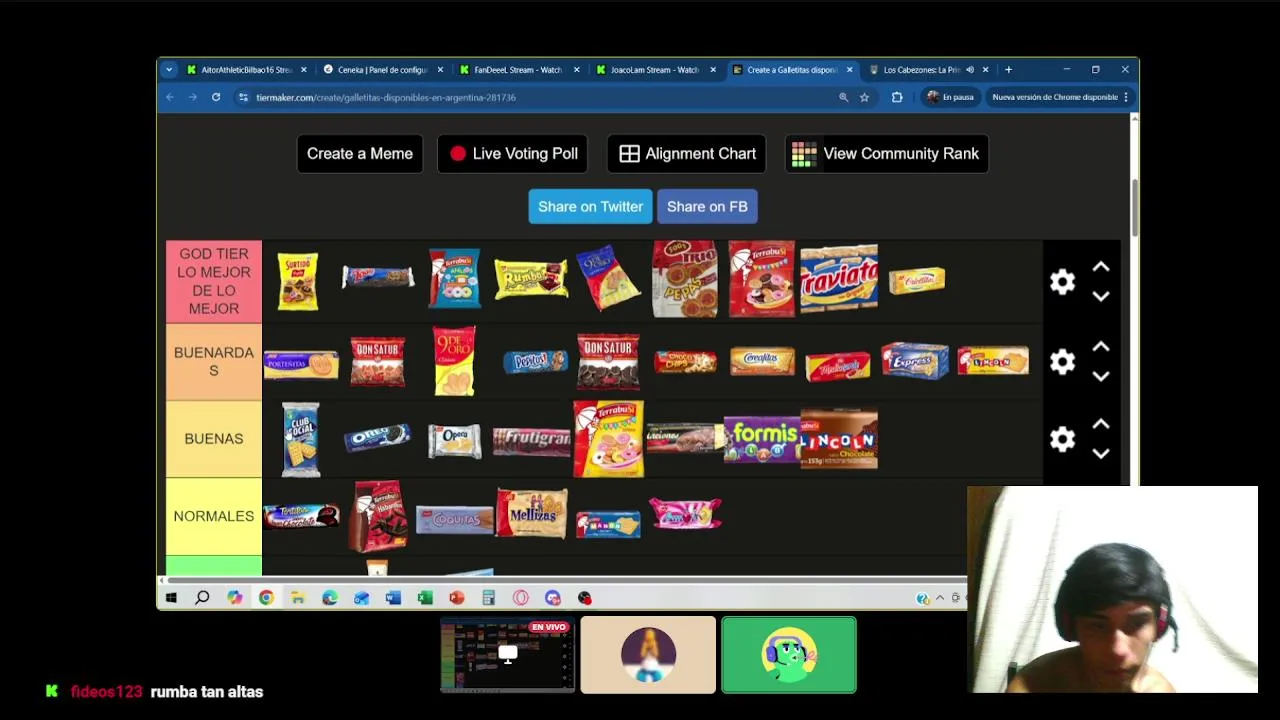Click the help tray icon
The height and width of the screenshot is (720, 1280).
click(922, 598)
